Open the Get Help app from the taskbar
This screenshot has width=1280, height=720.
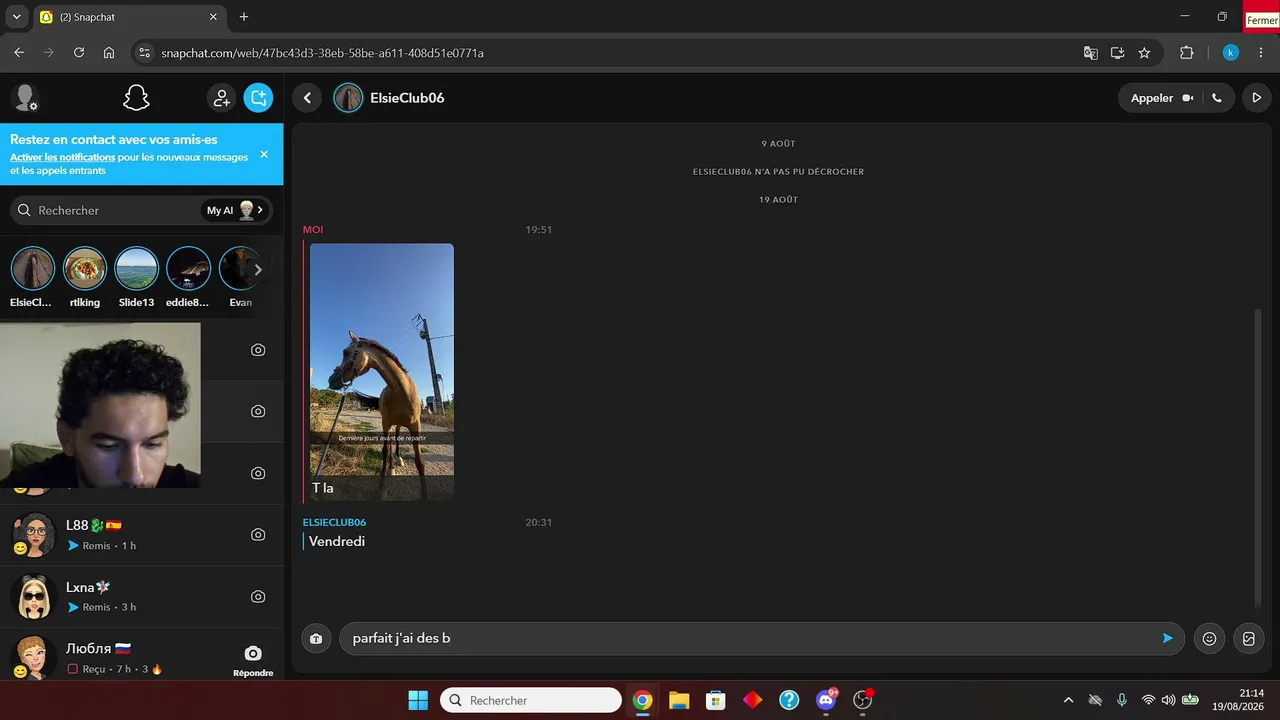pyautogui.click(x=789, y=700)
